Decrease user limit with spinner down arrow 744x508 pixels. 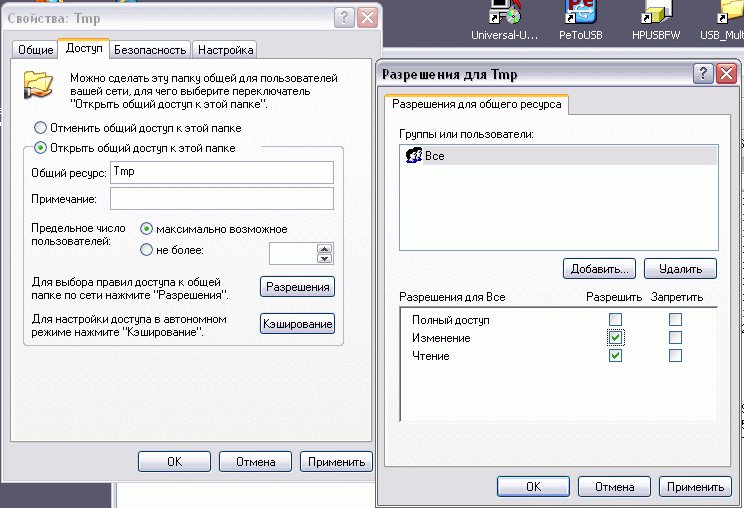[x=324, y=257]
